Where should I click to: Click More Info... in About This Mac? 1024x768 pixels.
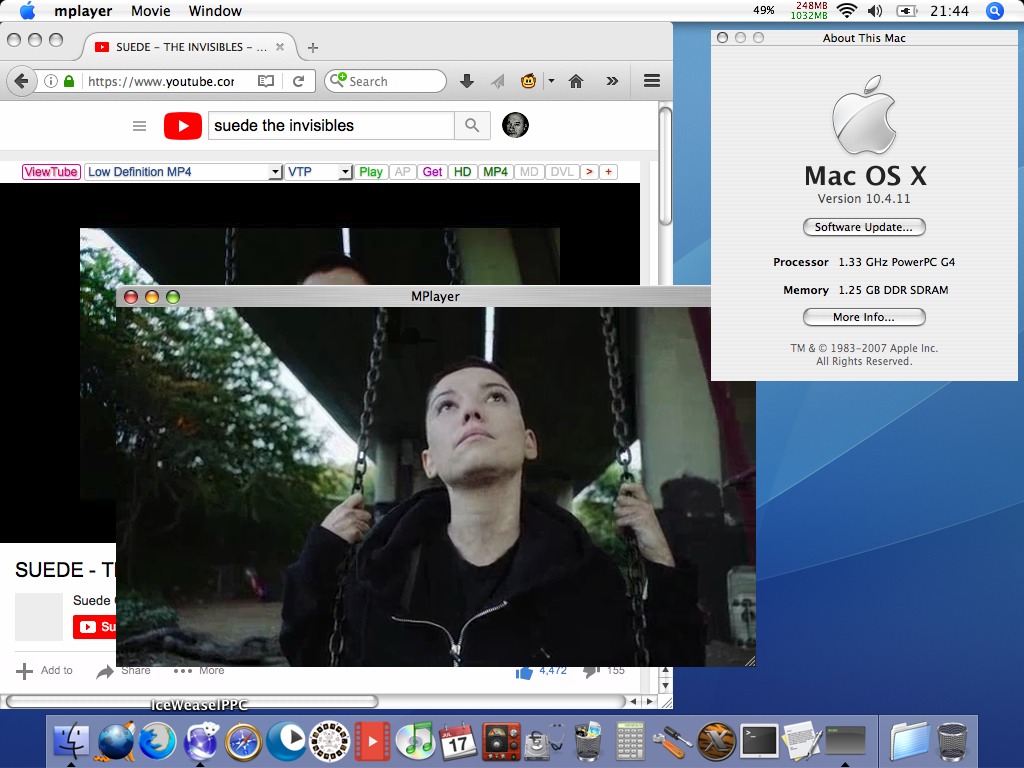[864, 317]
